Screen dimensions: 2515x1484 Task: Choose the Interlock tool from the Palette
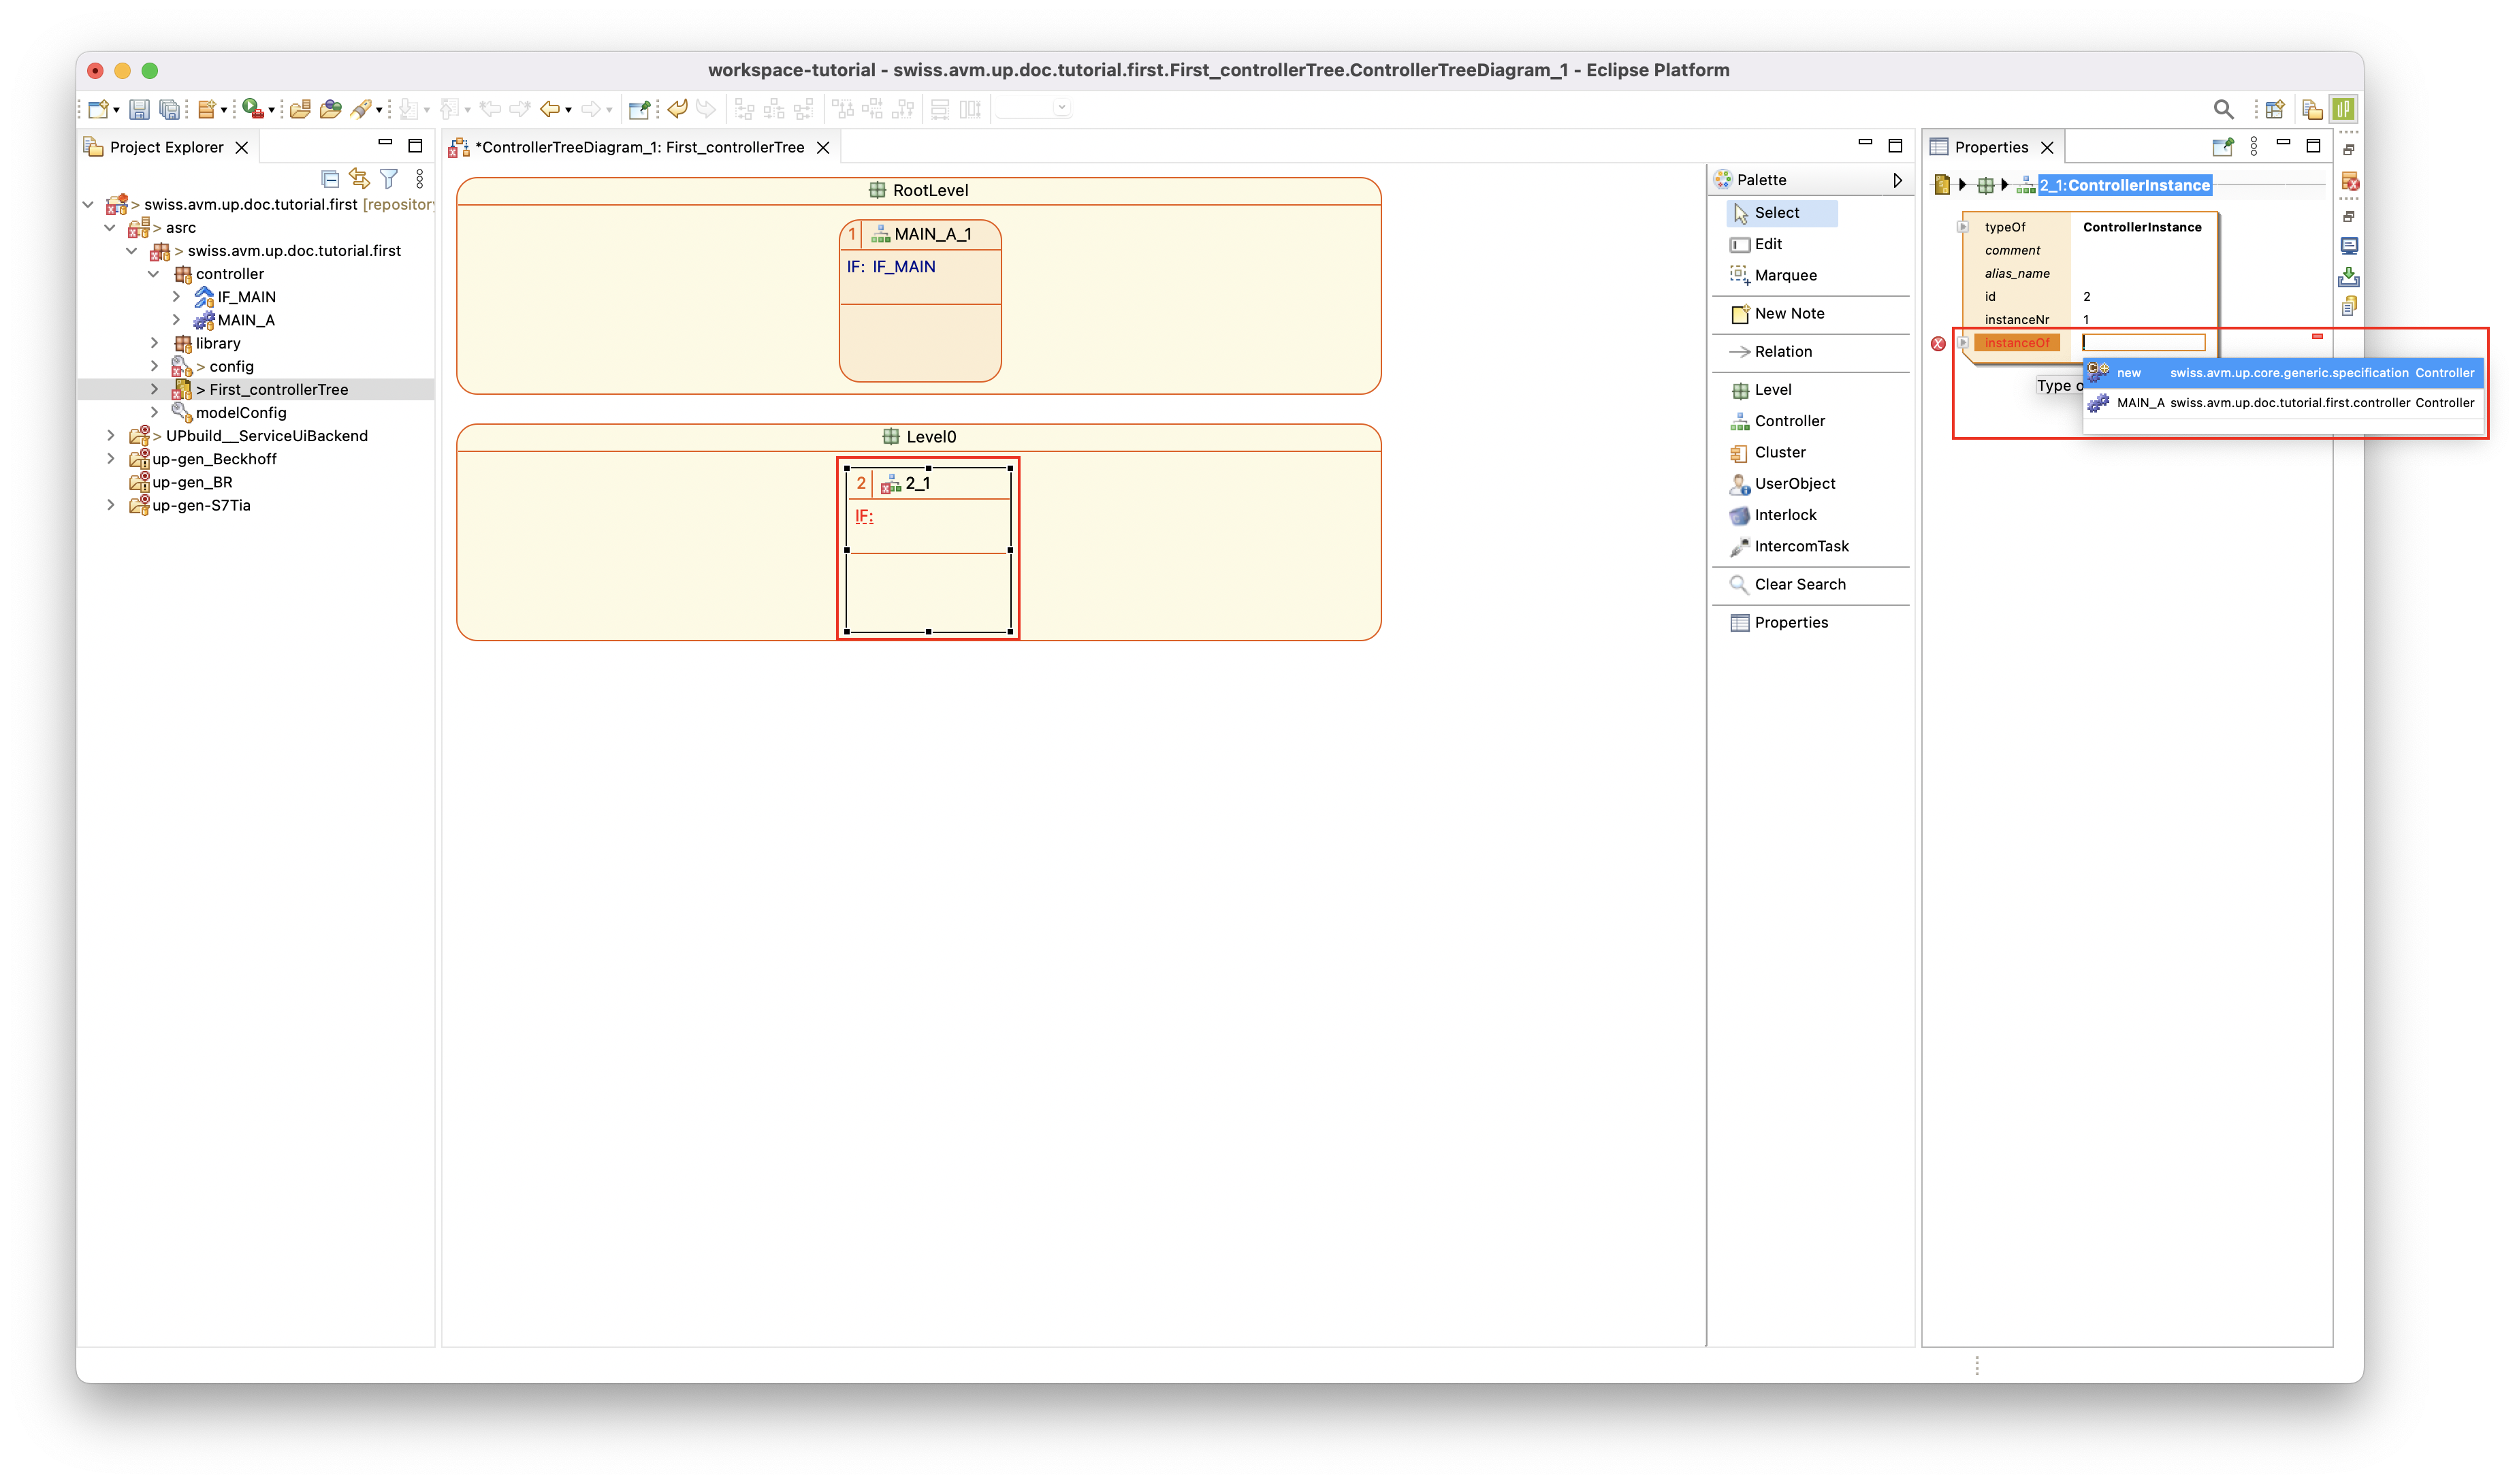coord(1784,515)
